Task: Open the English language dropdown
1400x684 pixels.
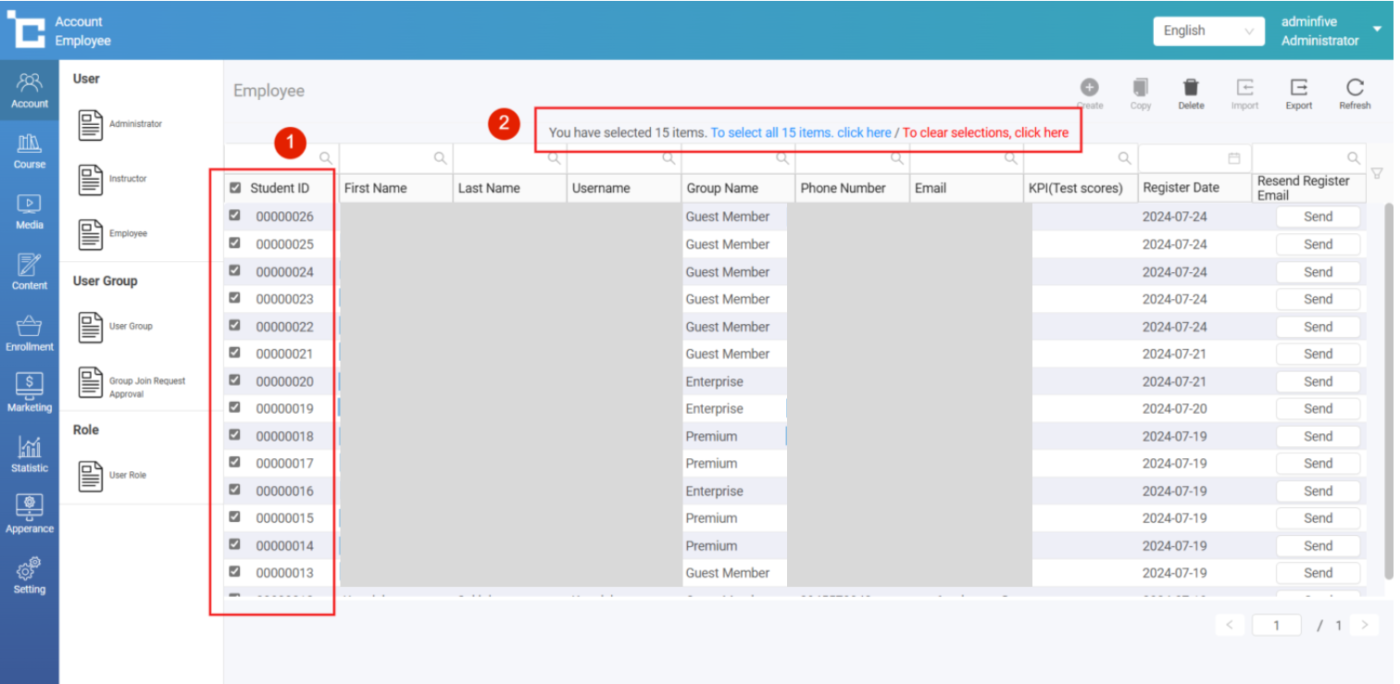Action: (x=1208, y=31)
